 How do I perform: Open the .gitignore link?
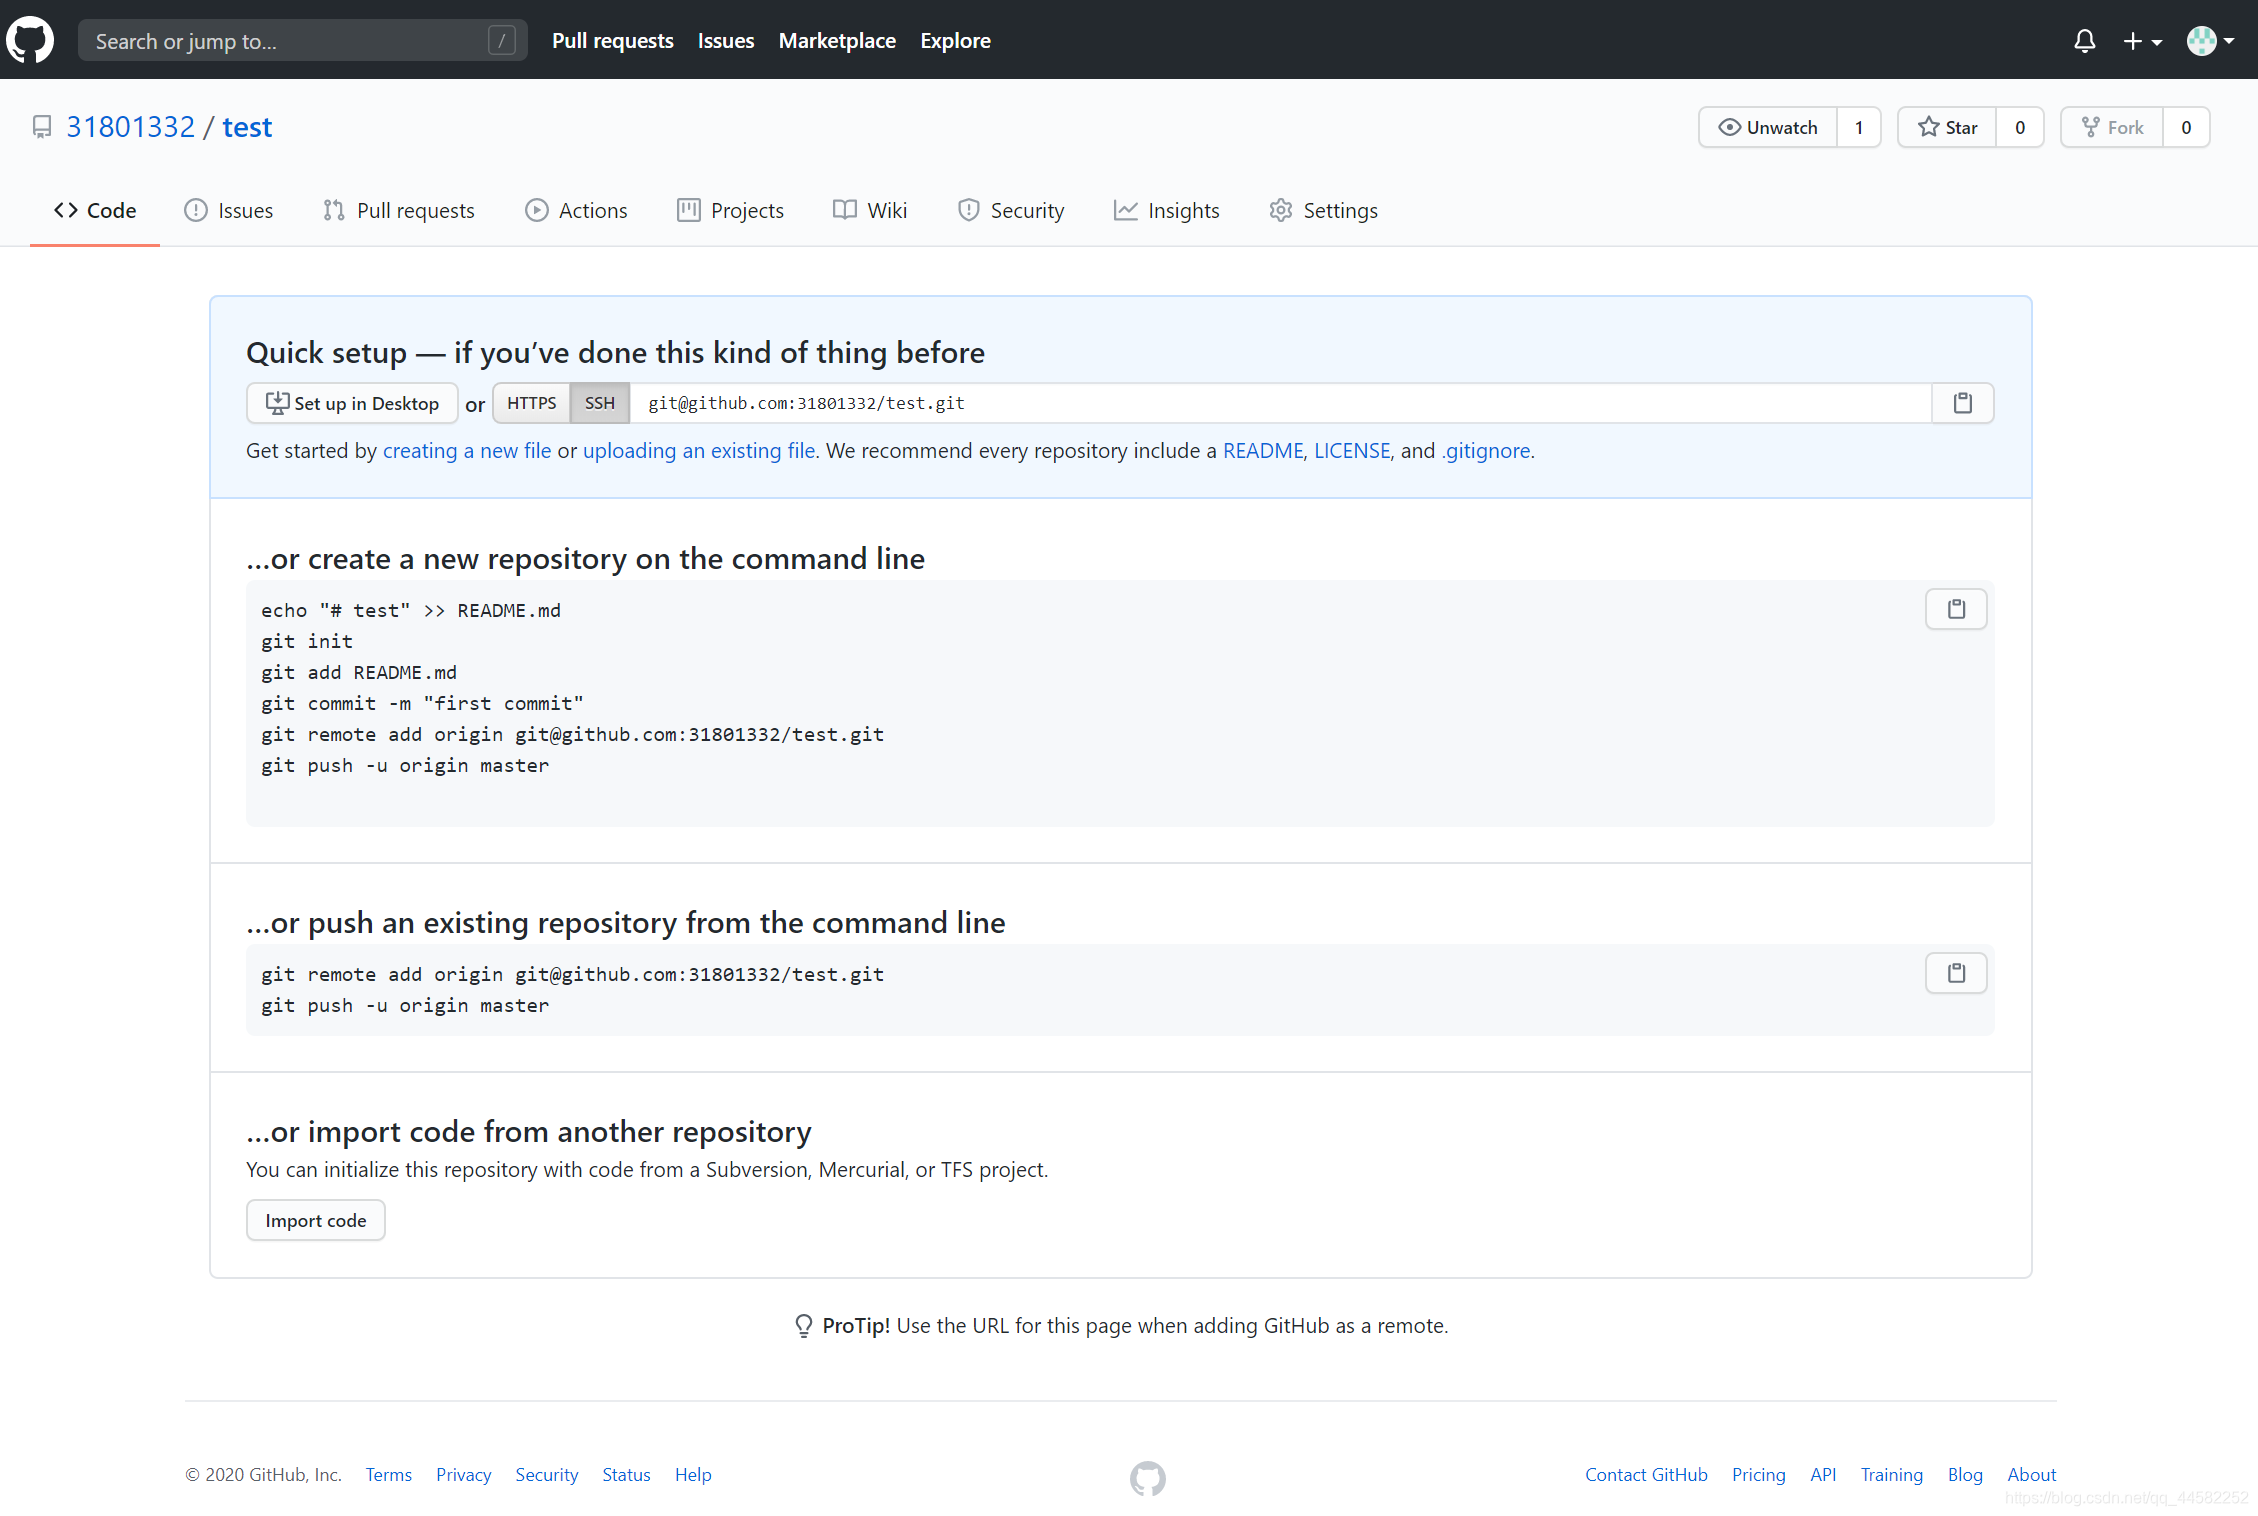point(1486,451)
